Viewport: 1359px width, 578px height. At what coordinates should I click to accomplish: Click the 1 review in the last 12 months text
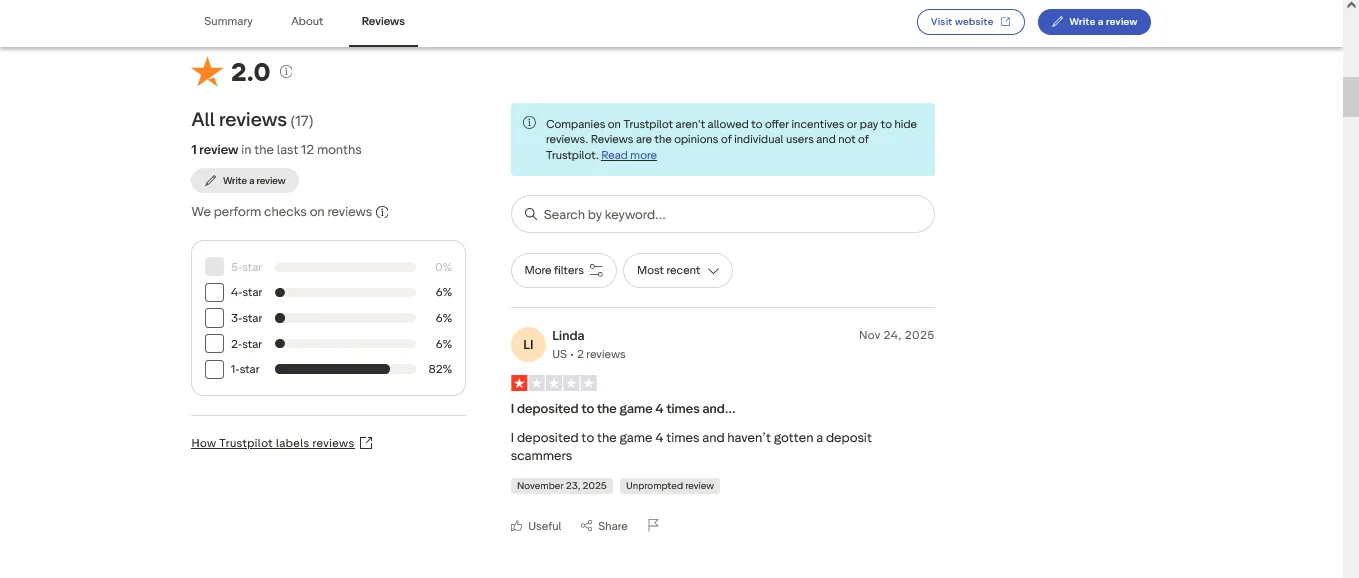pos(276,150)
